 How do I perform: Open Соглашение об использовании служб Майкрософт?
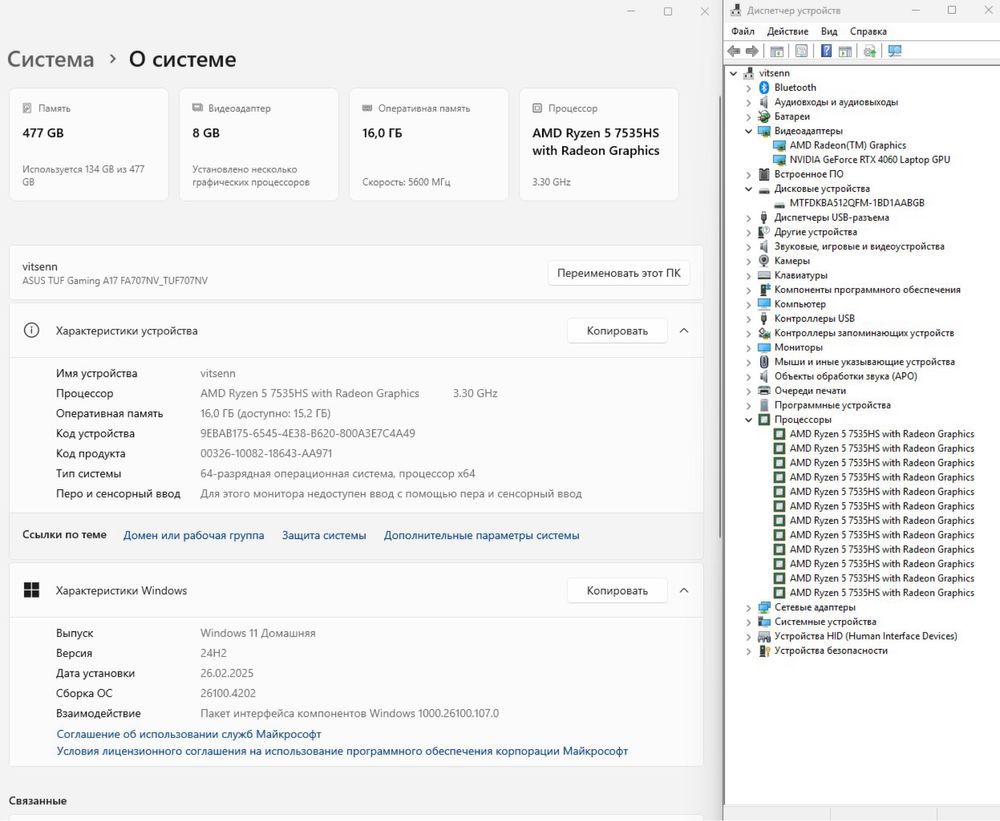(x=189, y=734)
